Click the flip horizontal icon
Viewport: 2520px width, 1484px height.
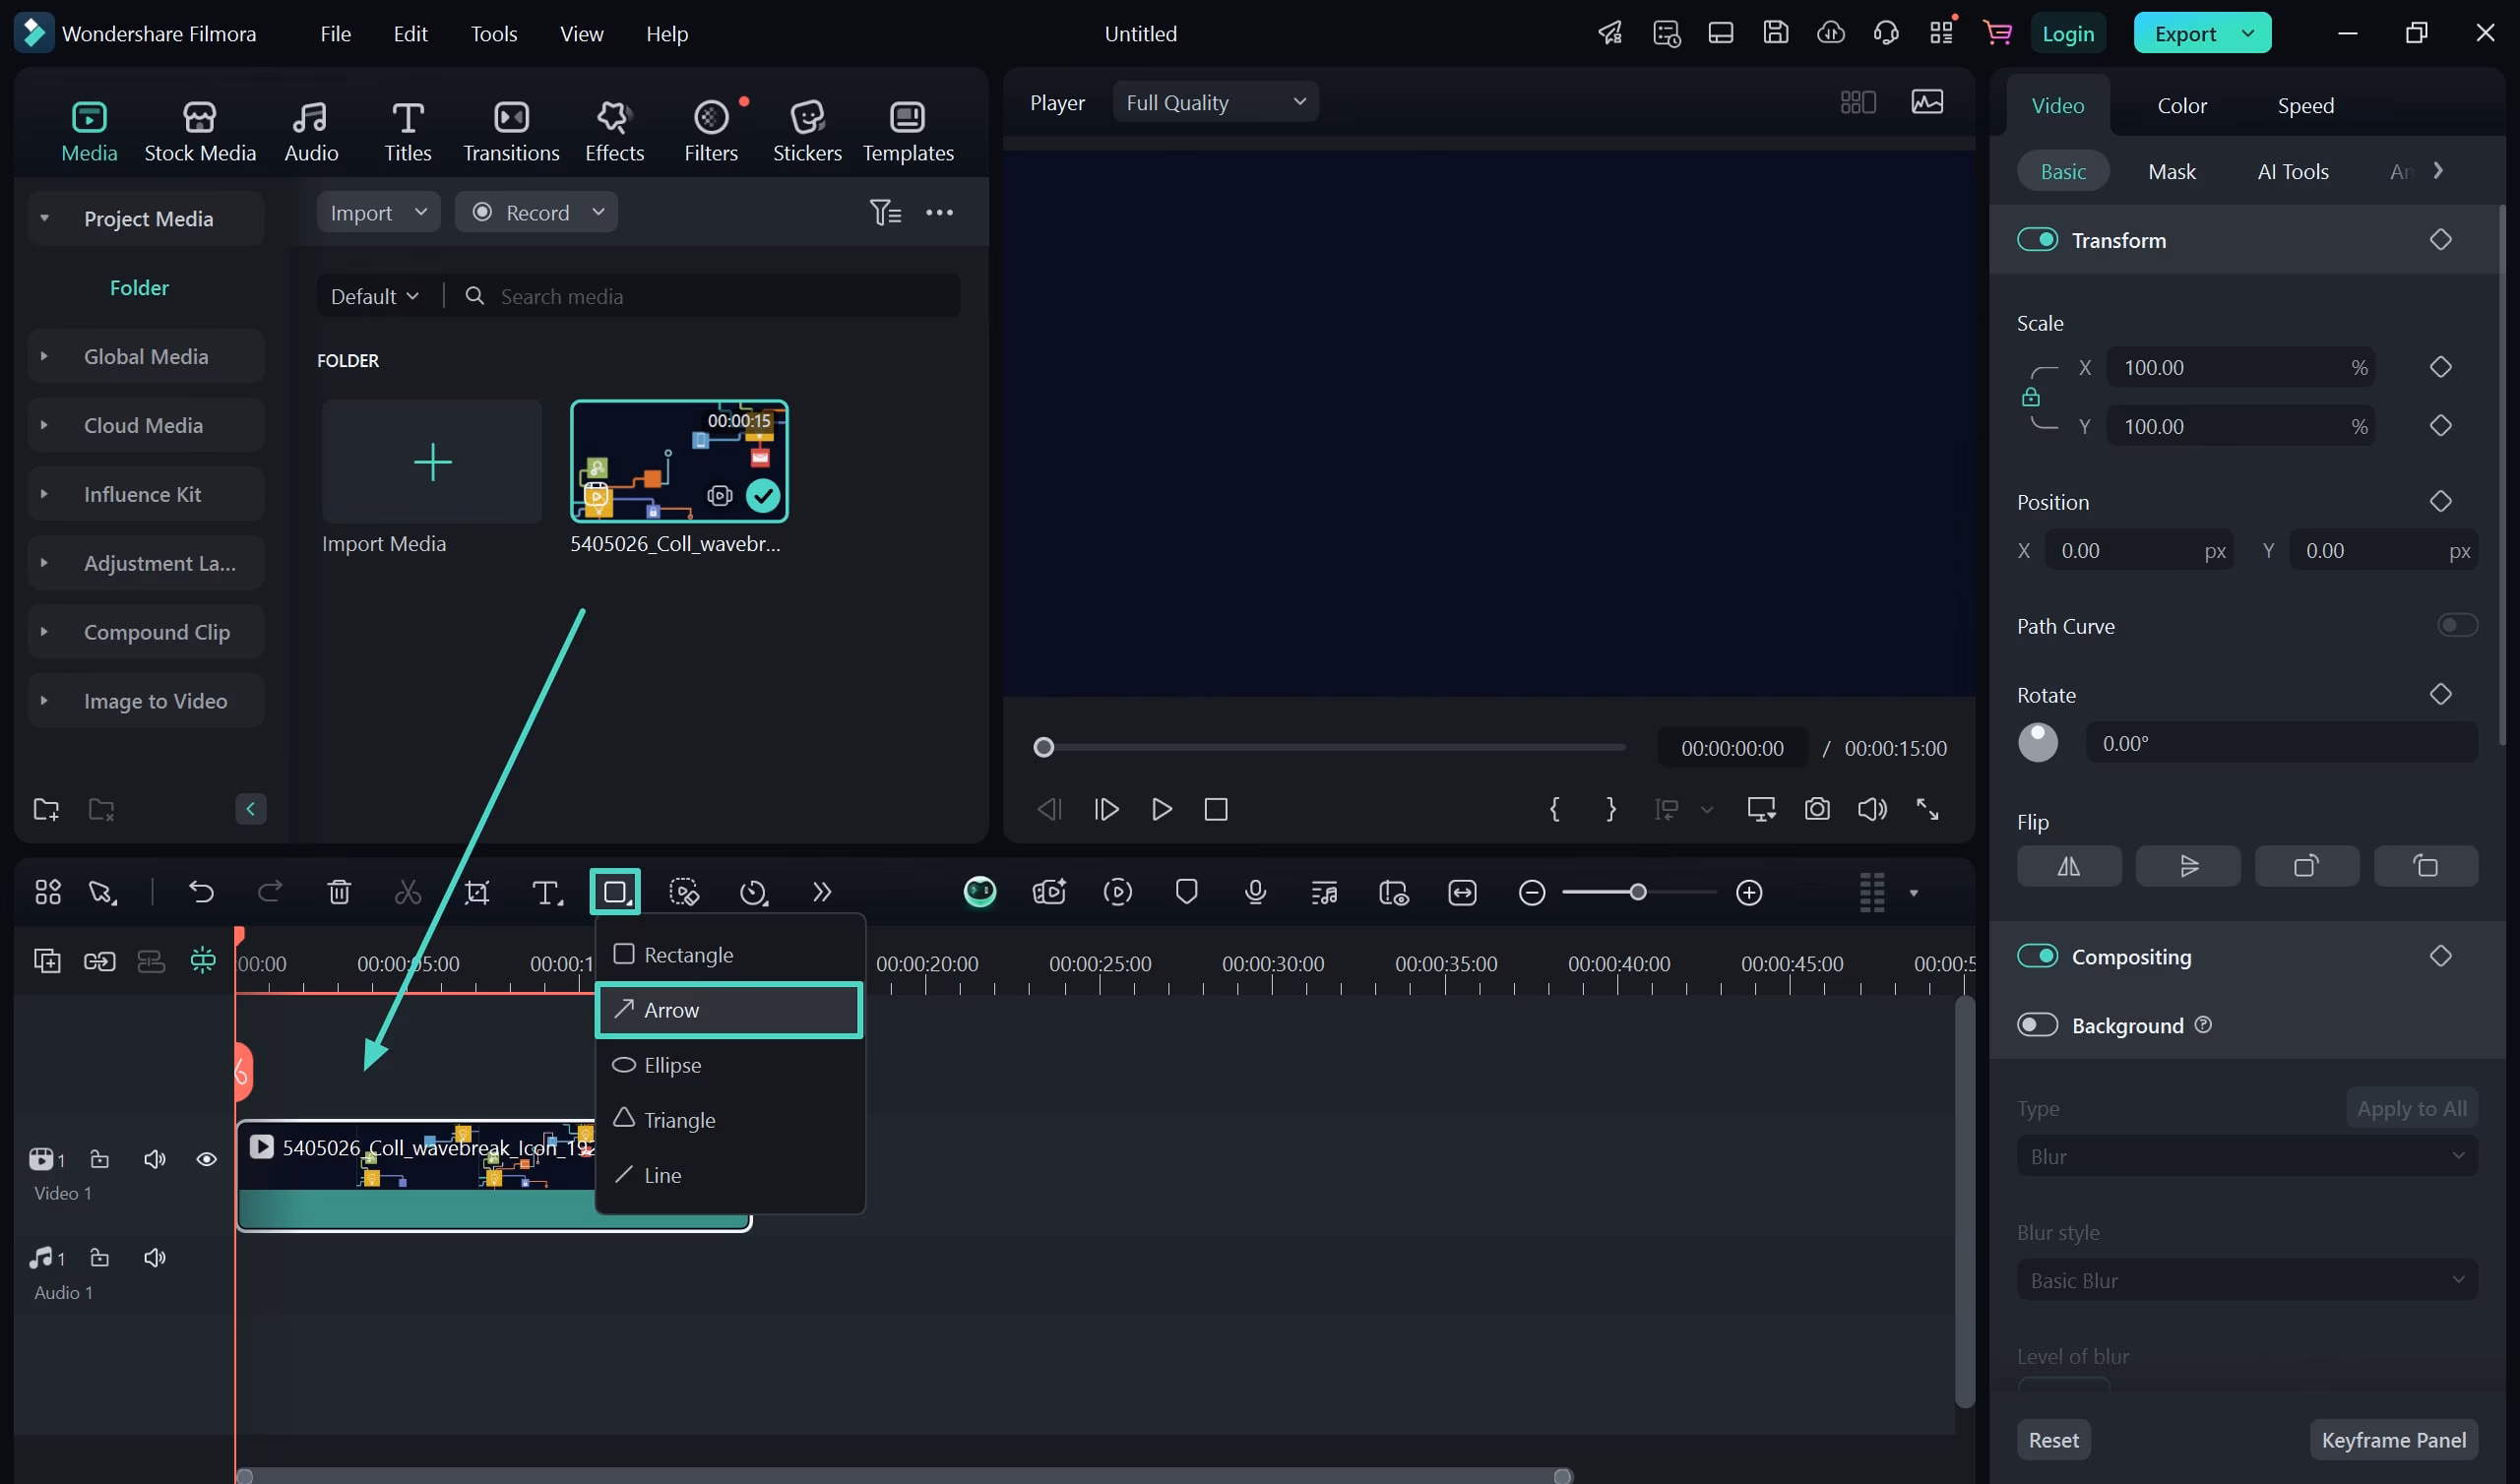(x=2068, y=866)
